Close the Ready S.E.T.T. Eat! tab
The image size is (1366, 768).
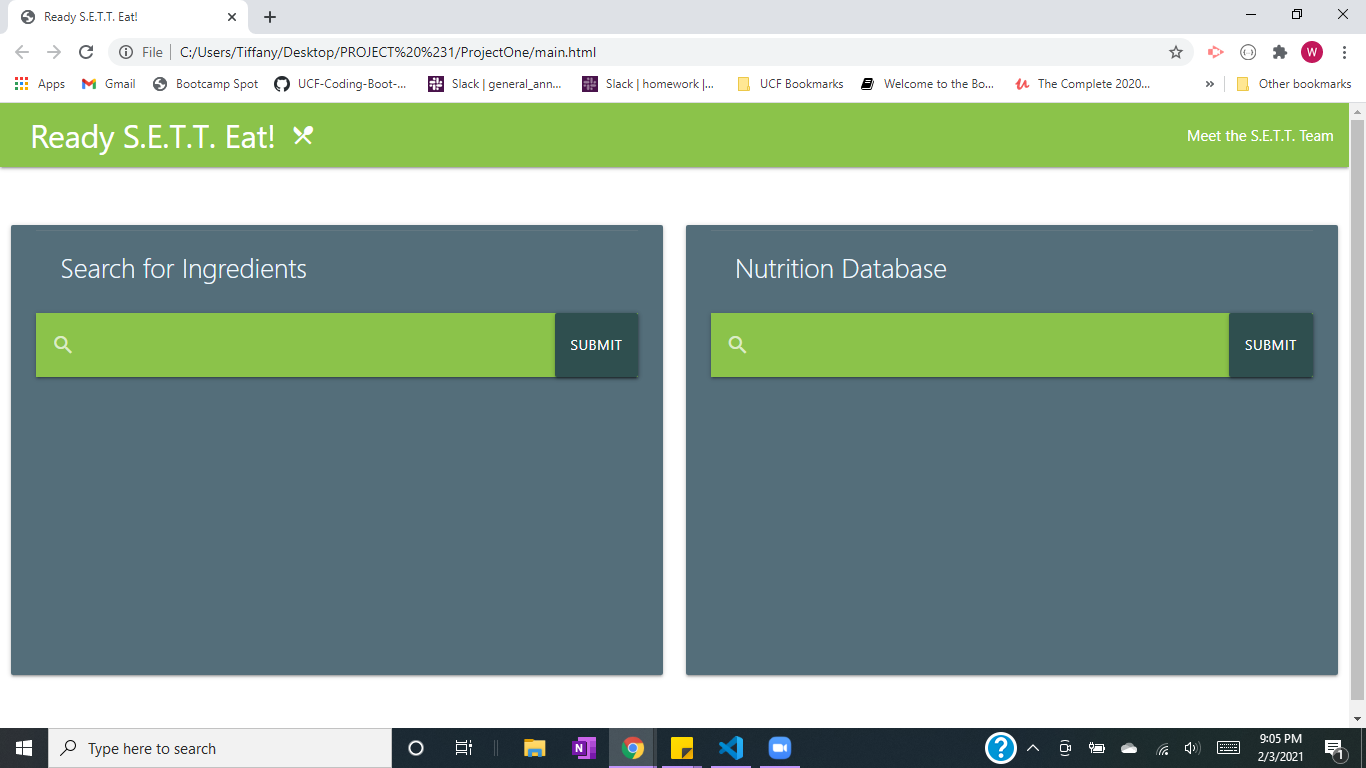(232, 17)
